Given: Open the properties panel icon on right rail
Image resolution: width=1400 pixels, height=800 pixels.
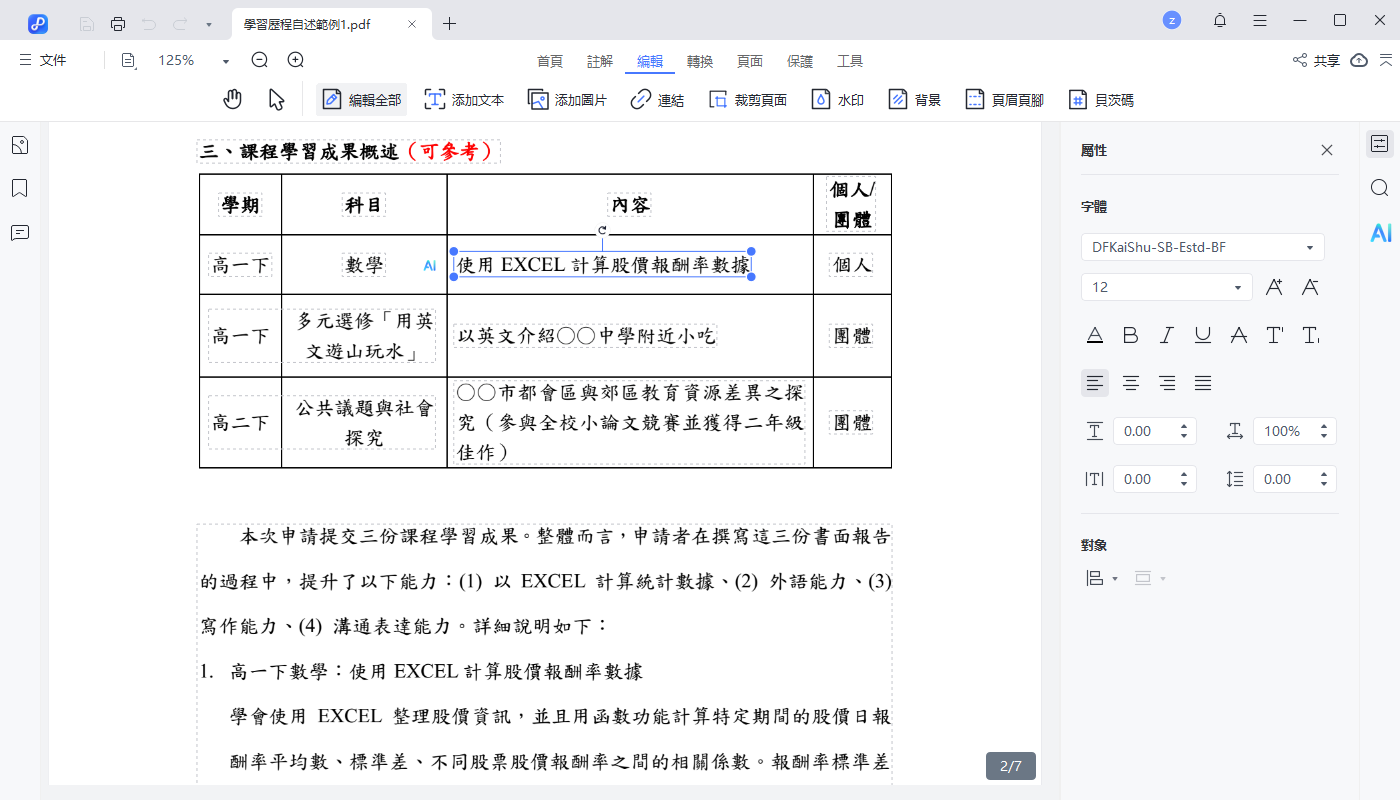Looking at the screenshot, I should (x=1380, y=144).
